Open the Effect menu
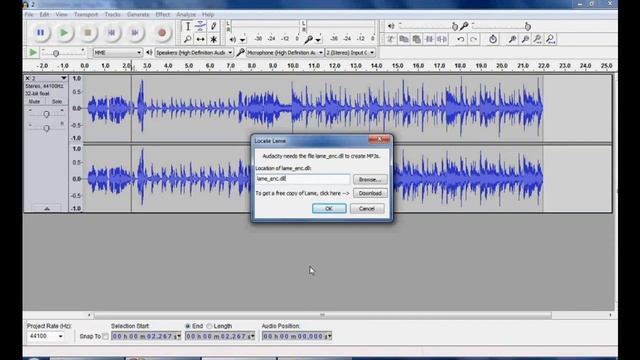This screenshot has height=360, width=640. tap(162, 14)
